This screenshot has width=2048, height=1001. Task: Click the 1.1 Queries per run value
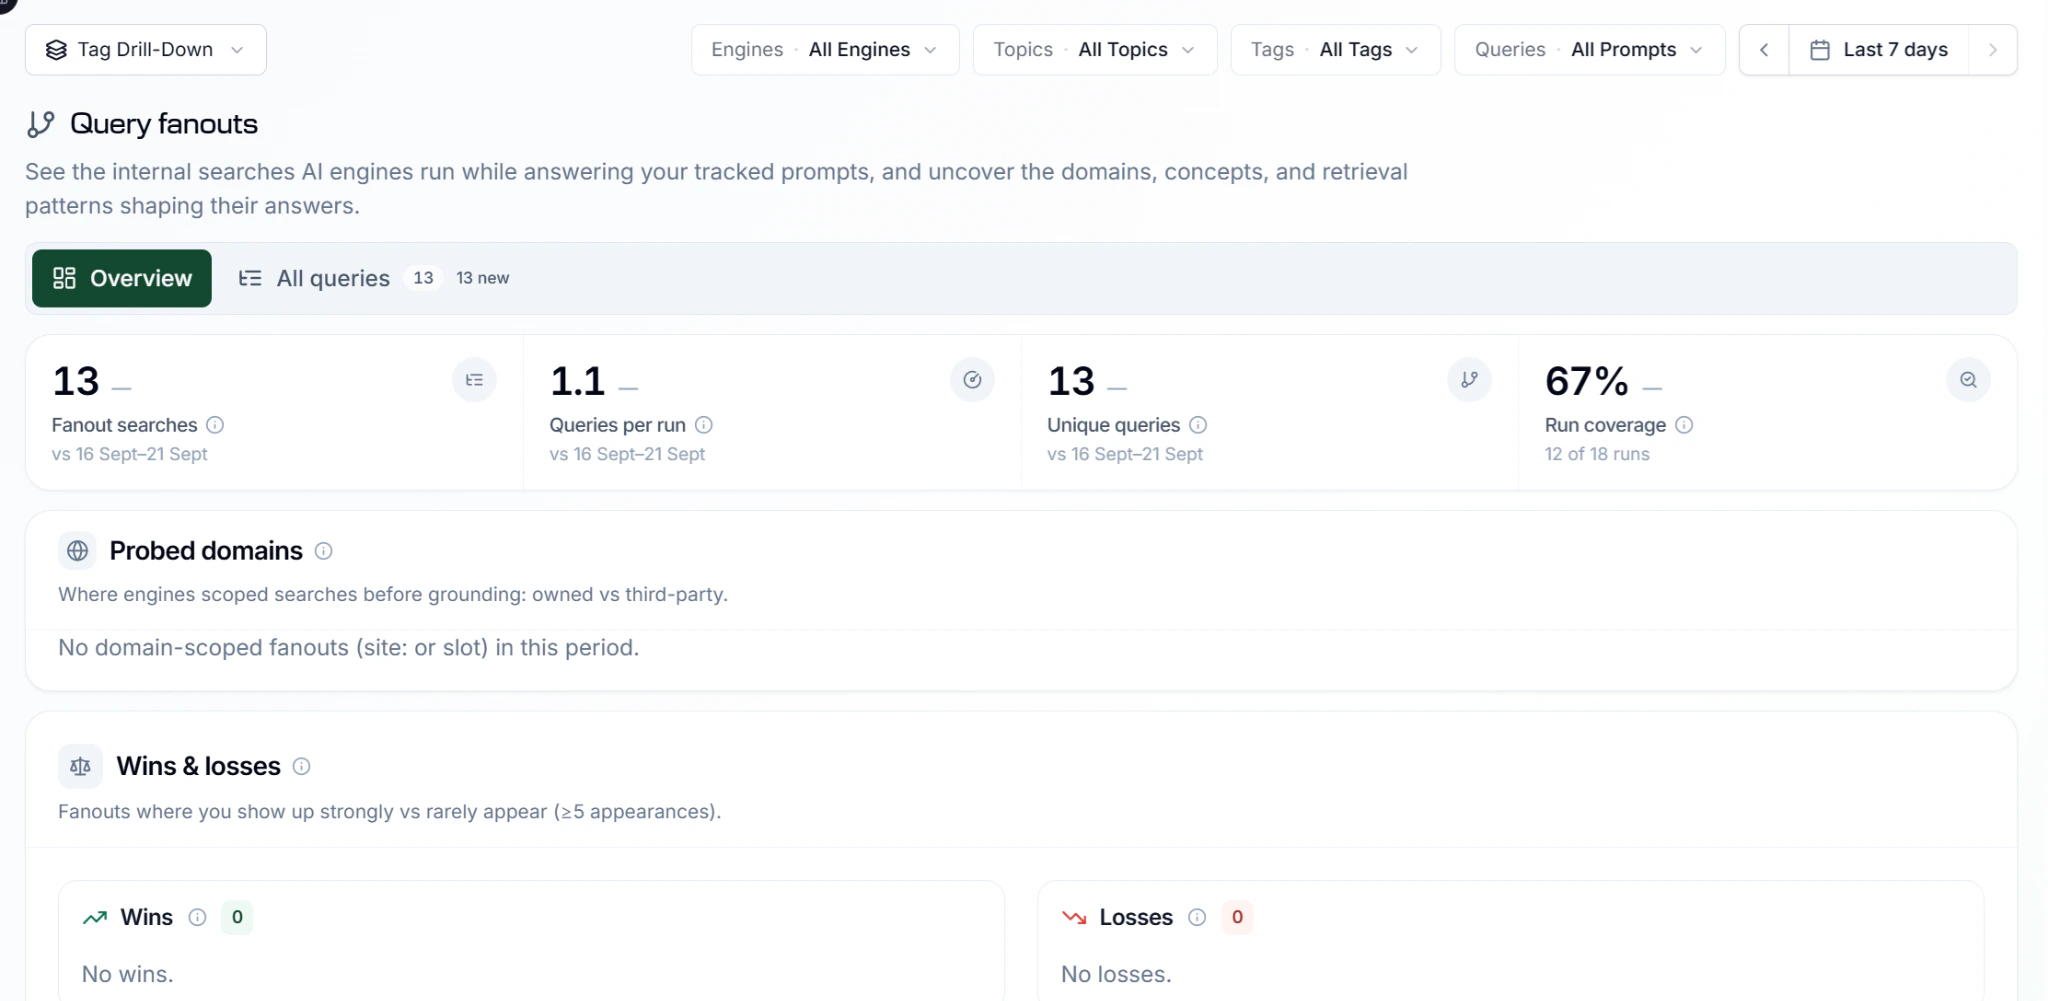pos(578,381)
